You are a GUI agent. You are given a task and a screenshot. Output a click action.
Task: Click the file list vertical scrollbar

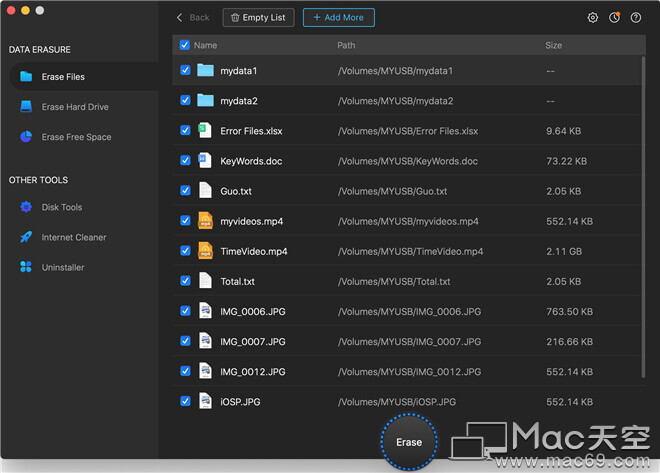643,217
